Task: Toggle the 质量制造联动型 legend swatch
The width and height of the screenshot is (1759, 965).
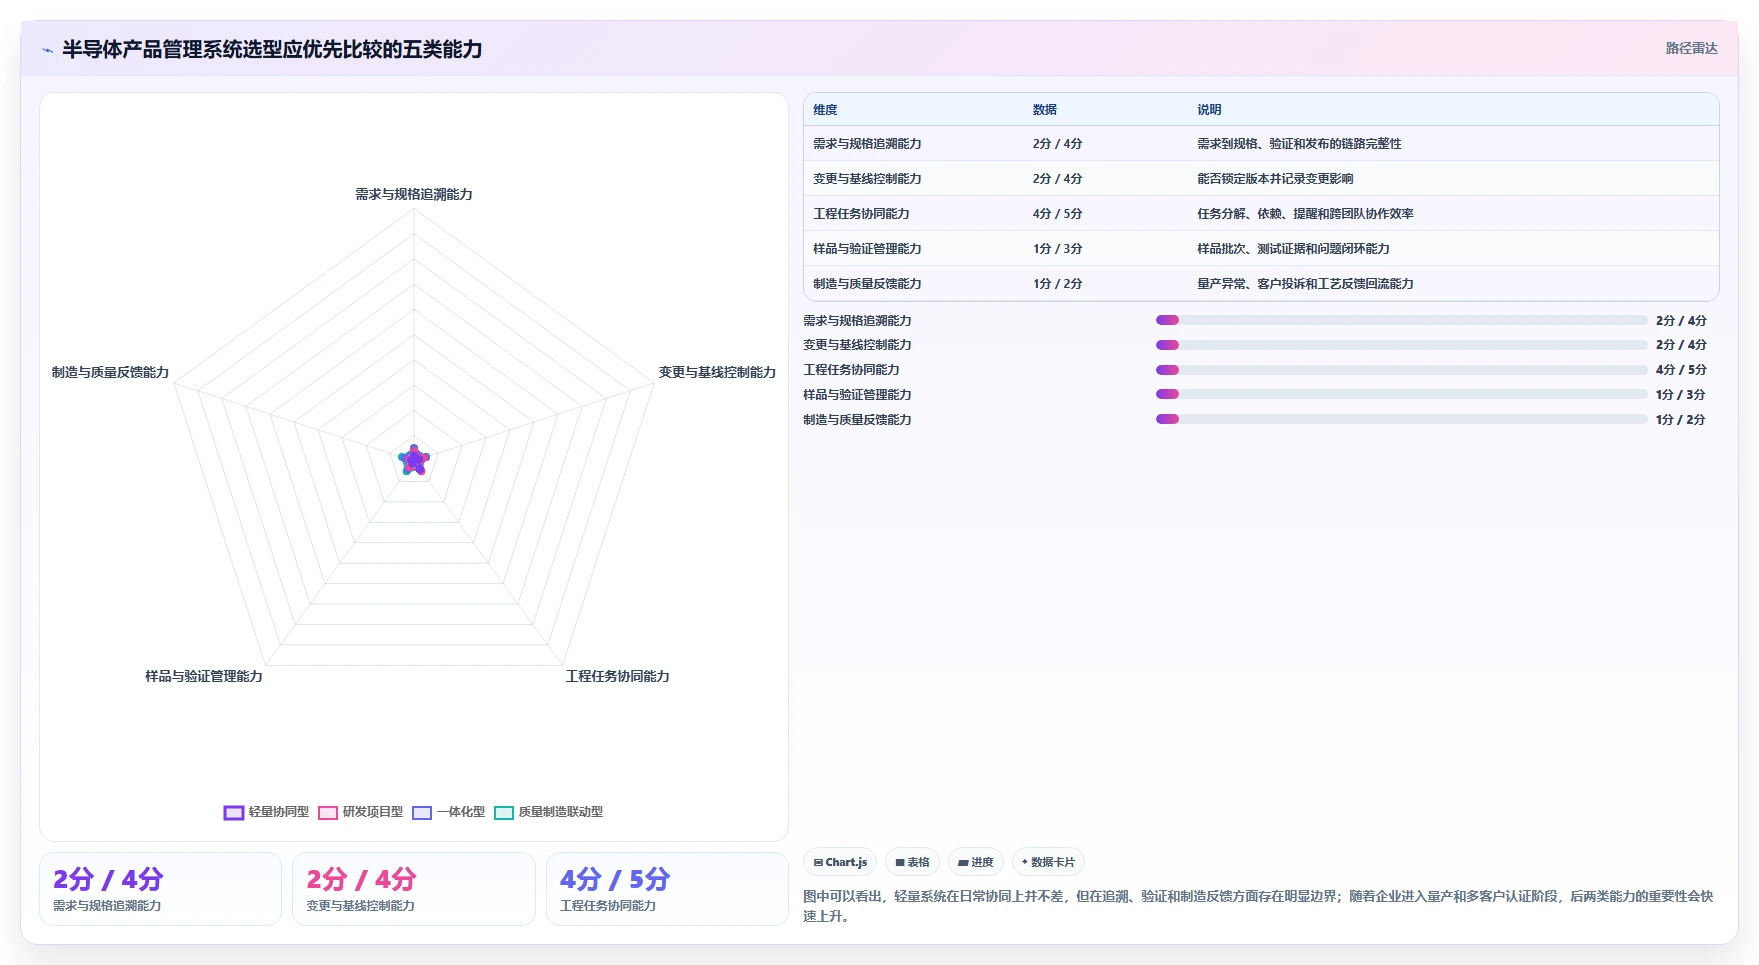Action: point(504,813)
